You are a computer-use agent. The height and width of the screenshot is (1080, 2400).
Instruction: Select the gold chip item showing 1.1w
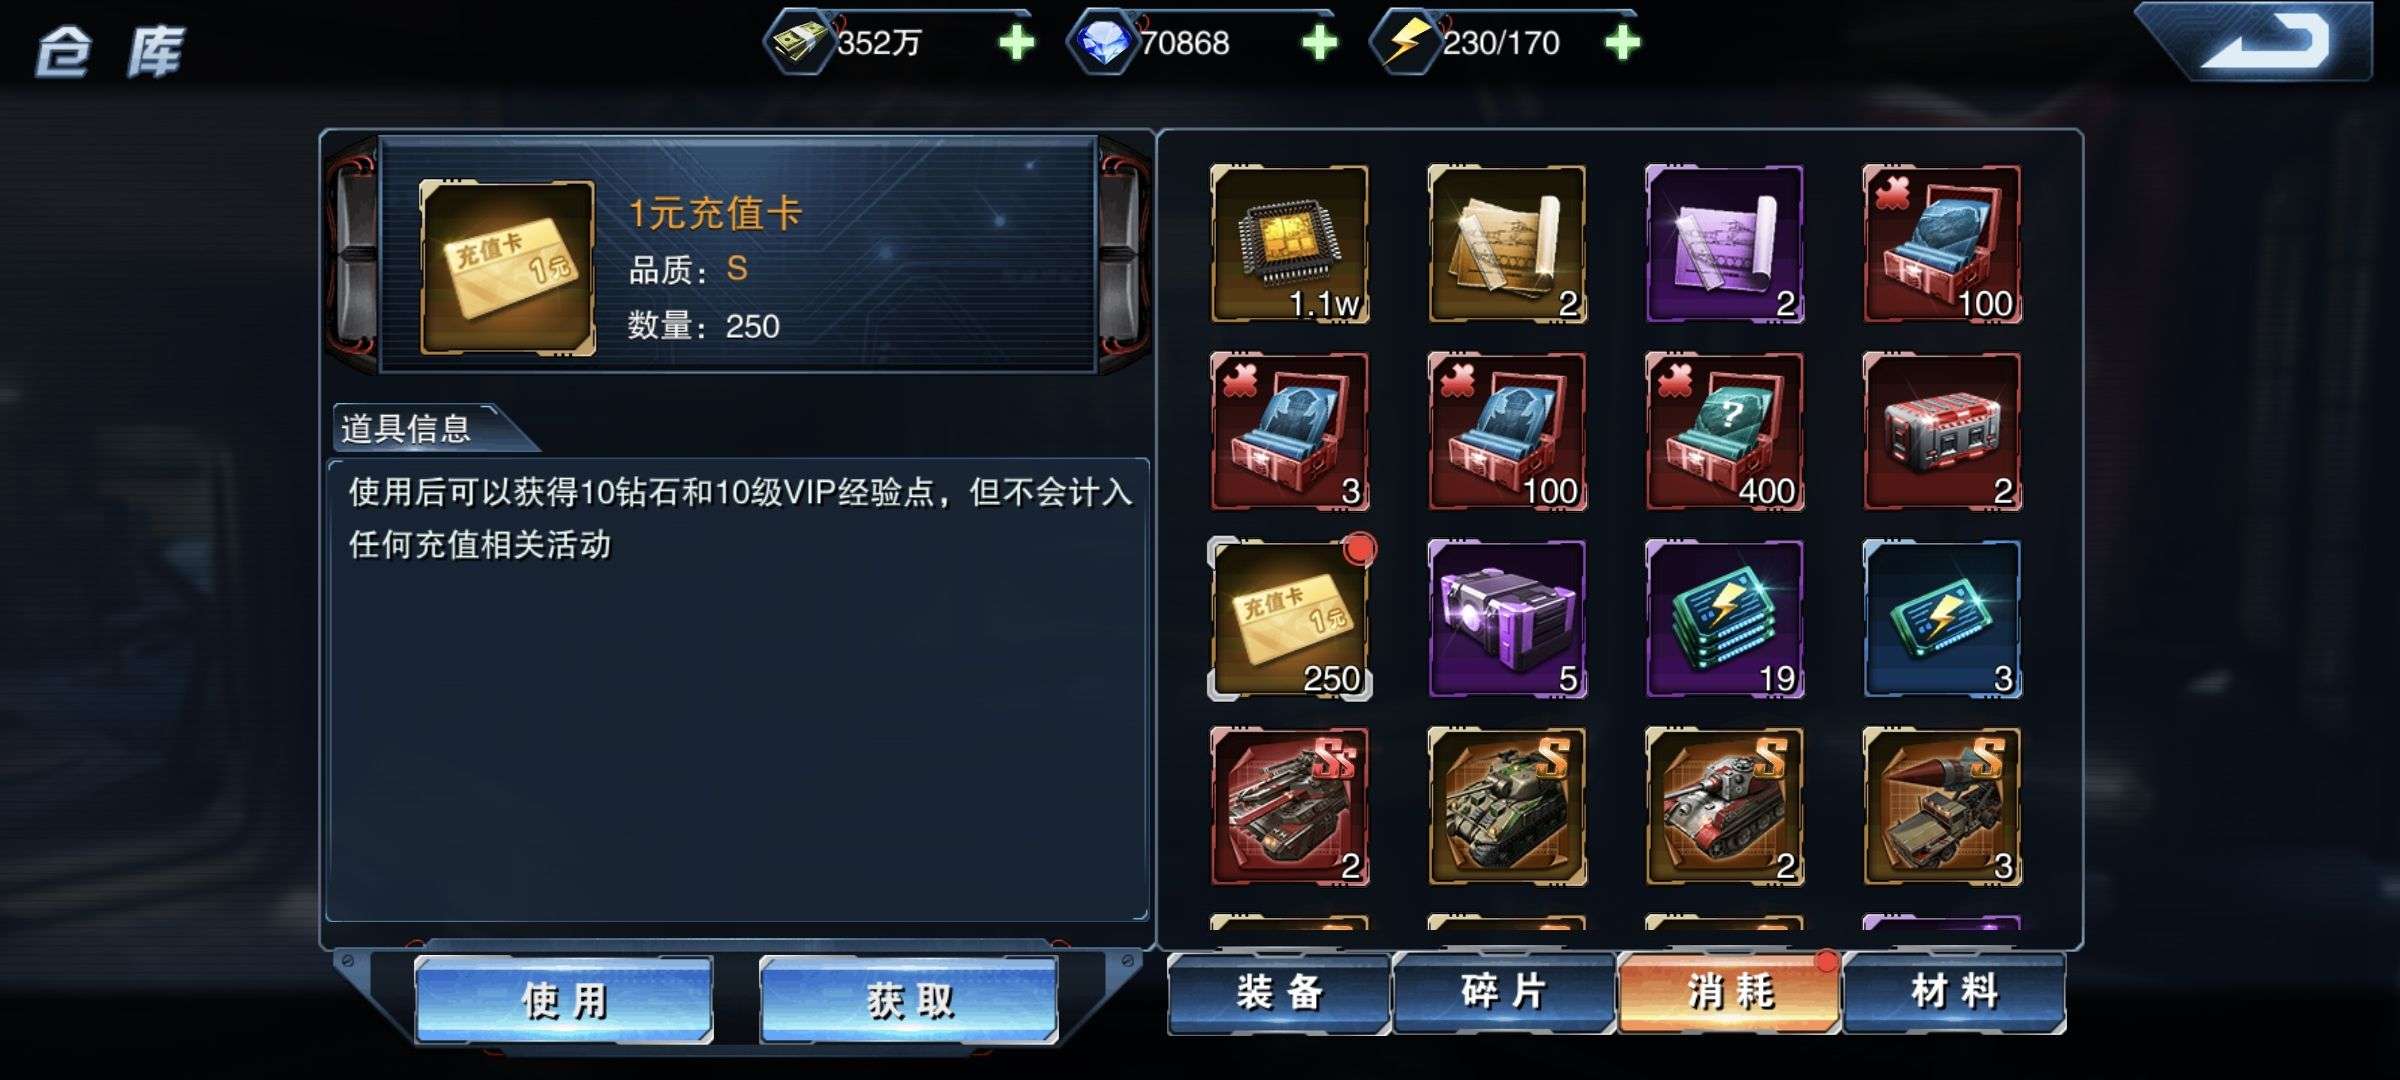click(x=1289, y=244)
